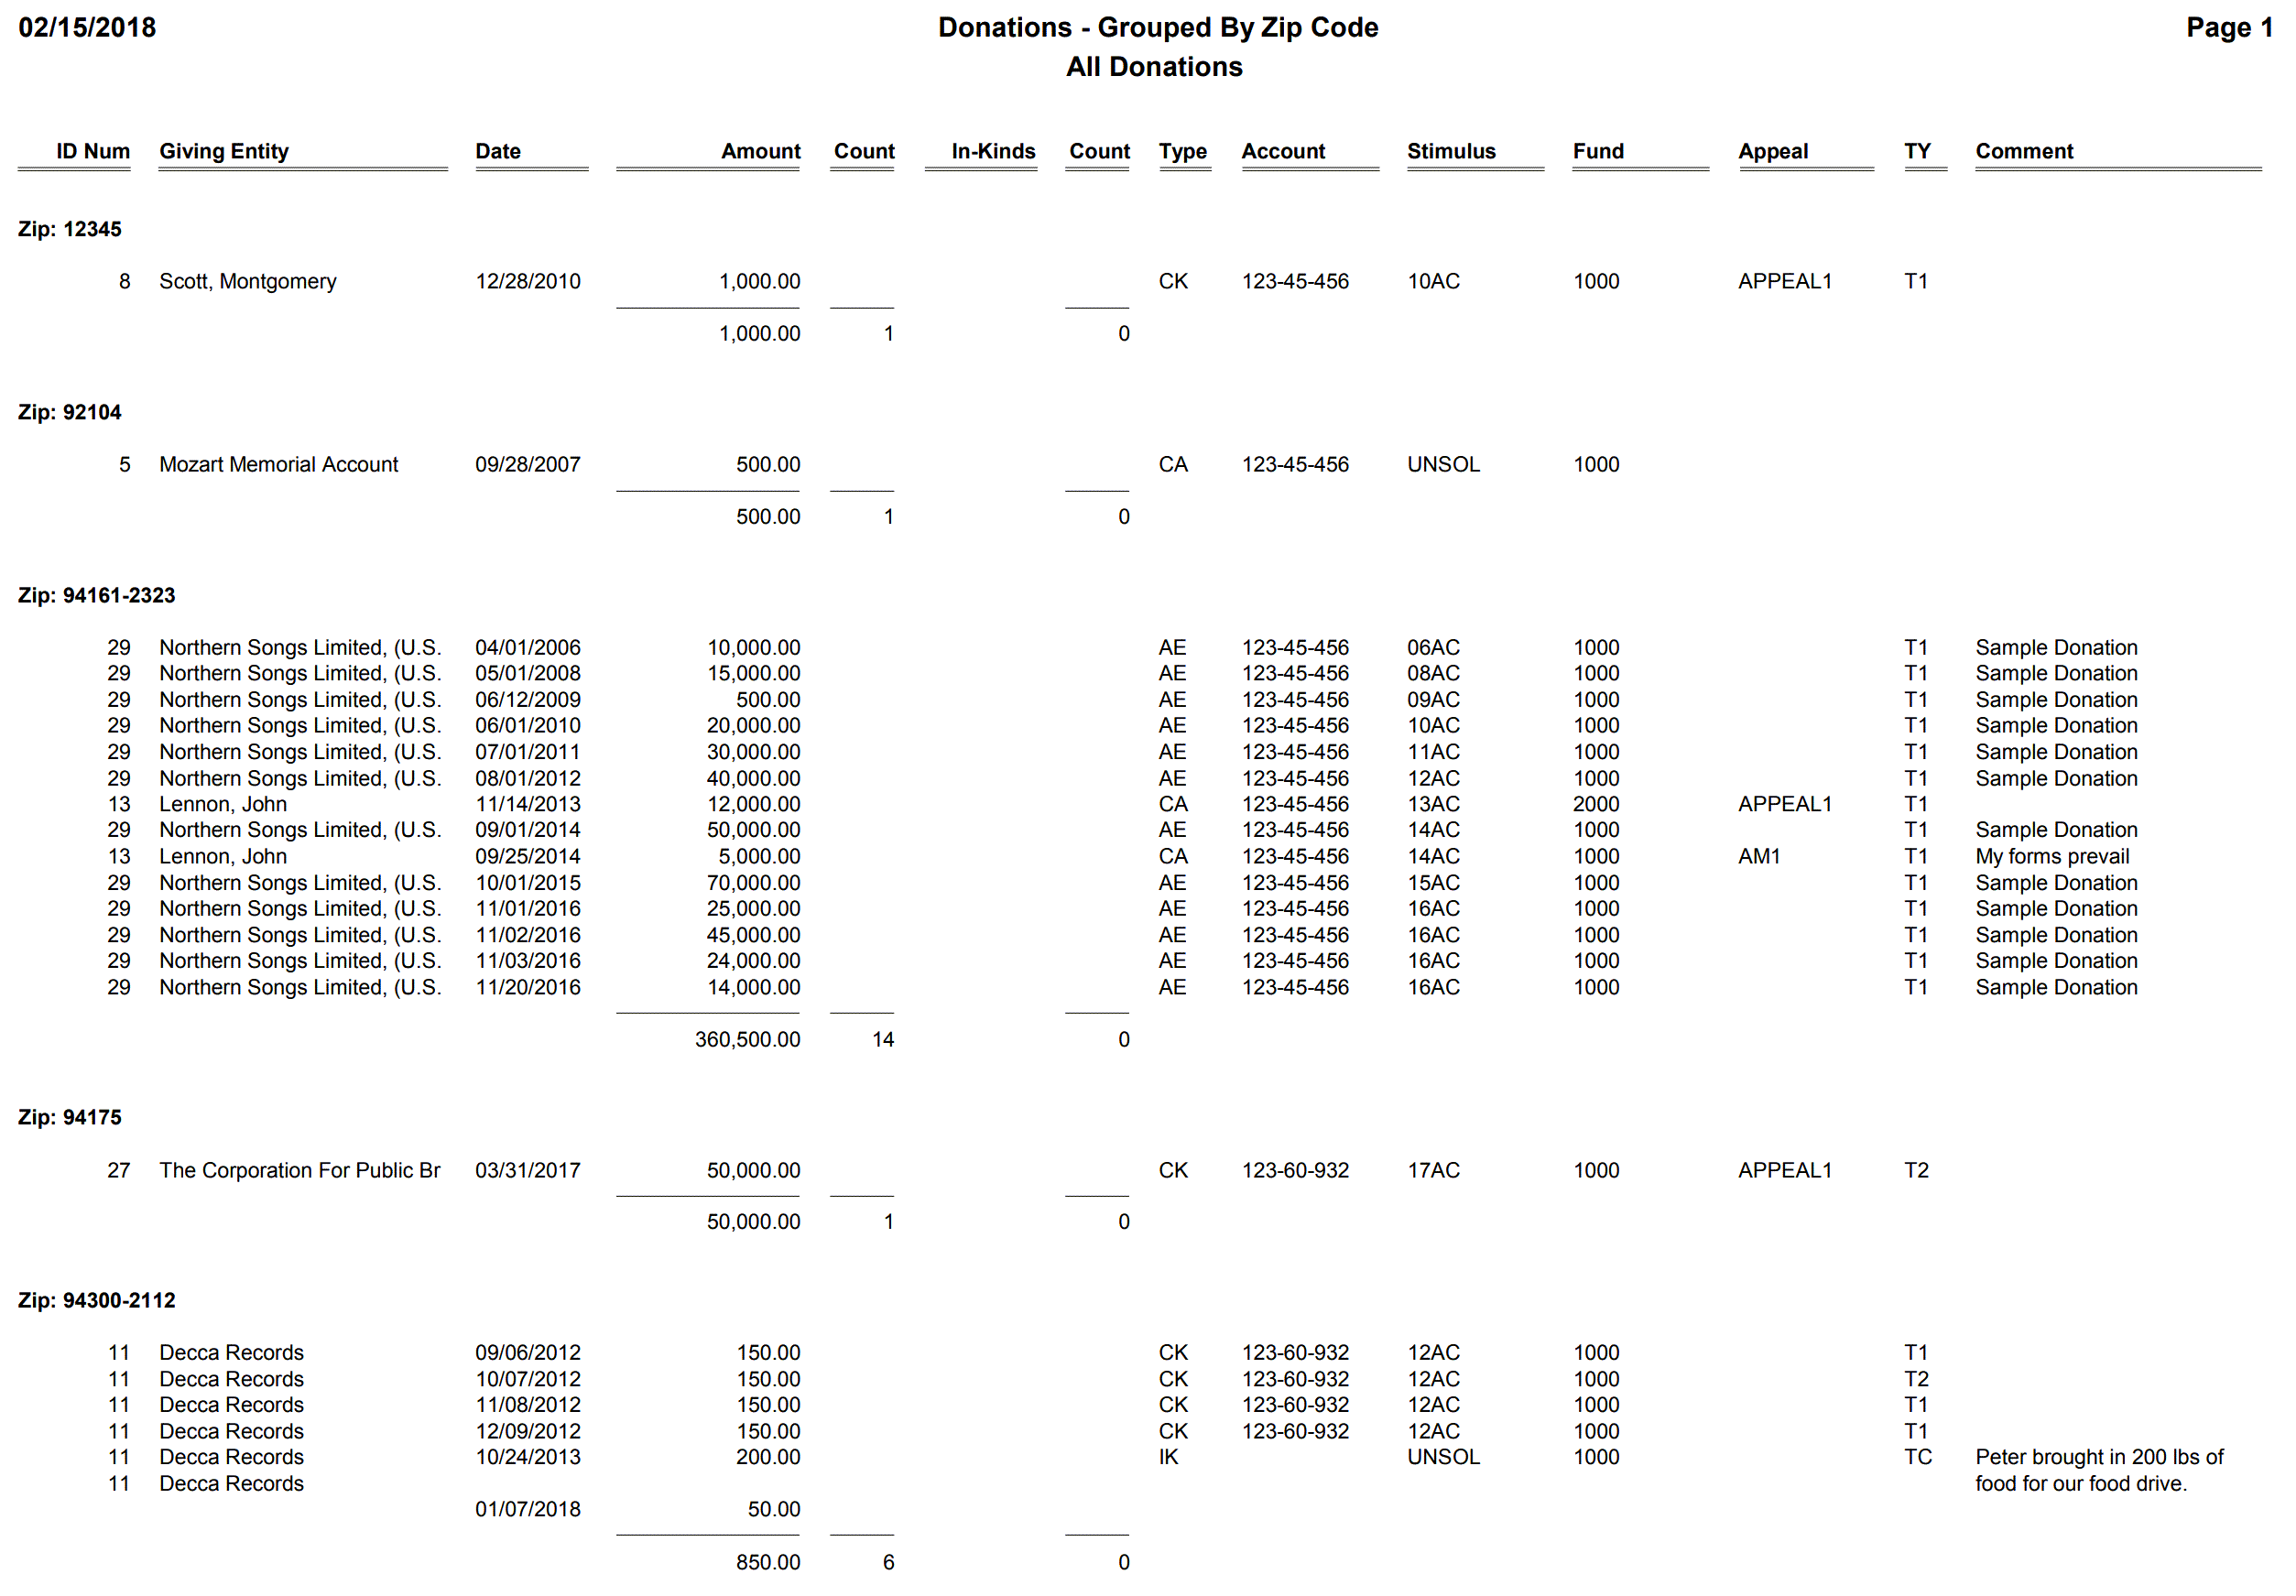Click the Account column header
The image size is (2296, 1596).
click(1283, 151)
